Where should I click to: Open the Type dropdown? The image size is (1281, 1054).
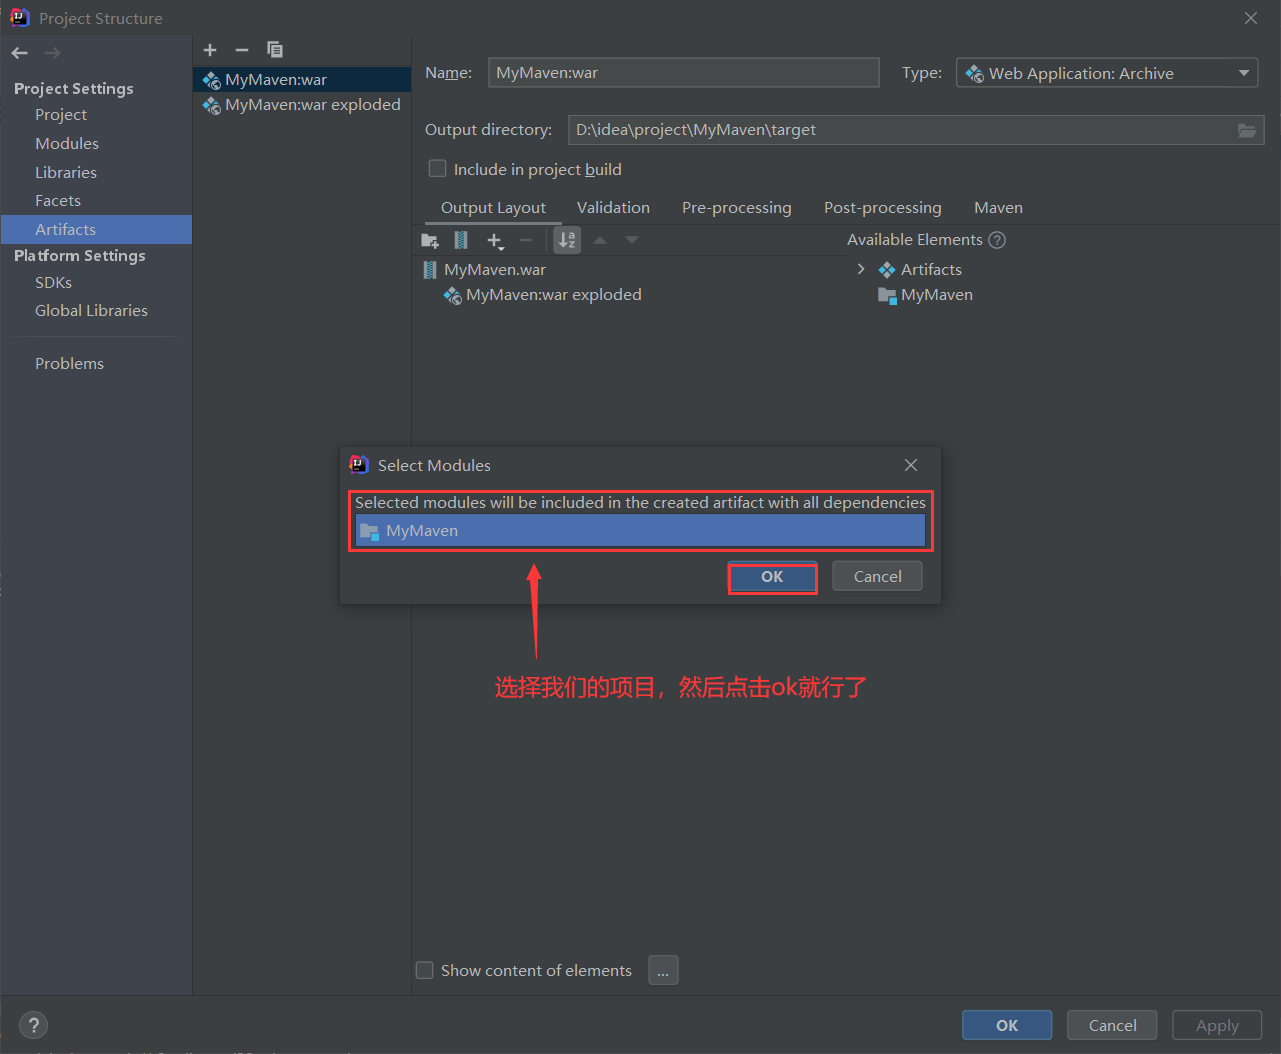coord(1107,73)
